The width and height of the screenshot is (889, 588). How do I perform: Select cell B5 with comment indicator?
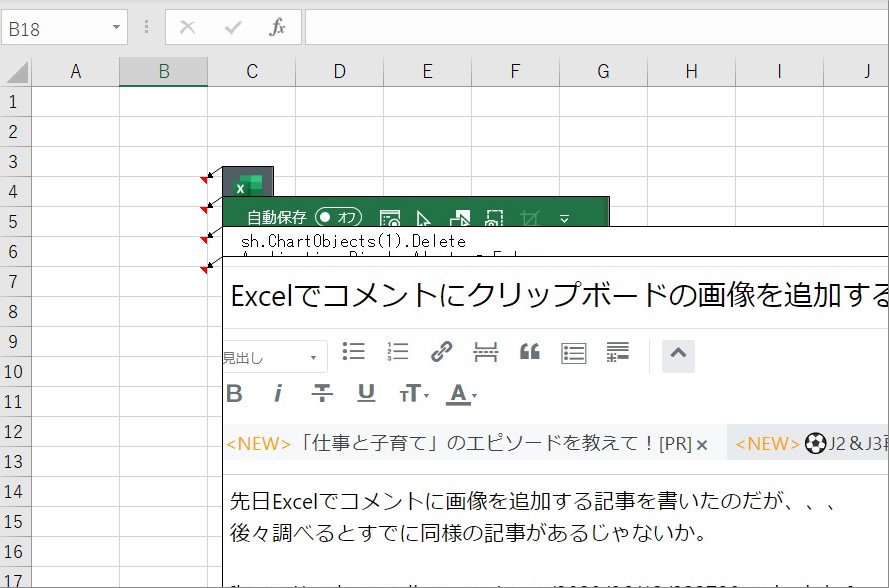[163, 222]
